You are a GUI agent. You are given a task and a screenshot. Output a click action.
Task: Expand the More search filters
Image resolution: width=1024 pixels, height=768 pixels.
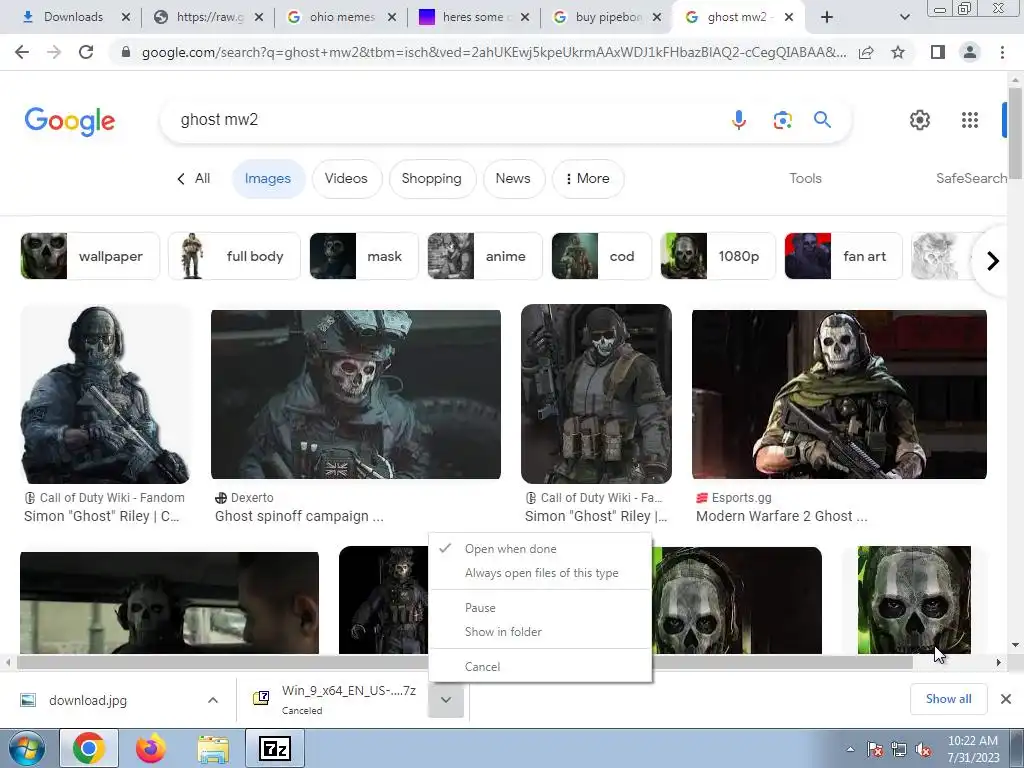(588, 178)
